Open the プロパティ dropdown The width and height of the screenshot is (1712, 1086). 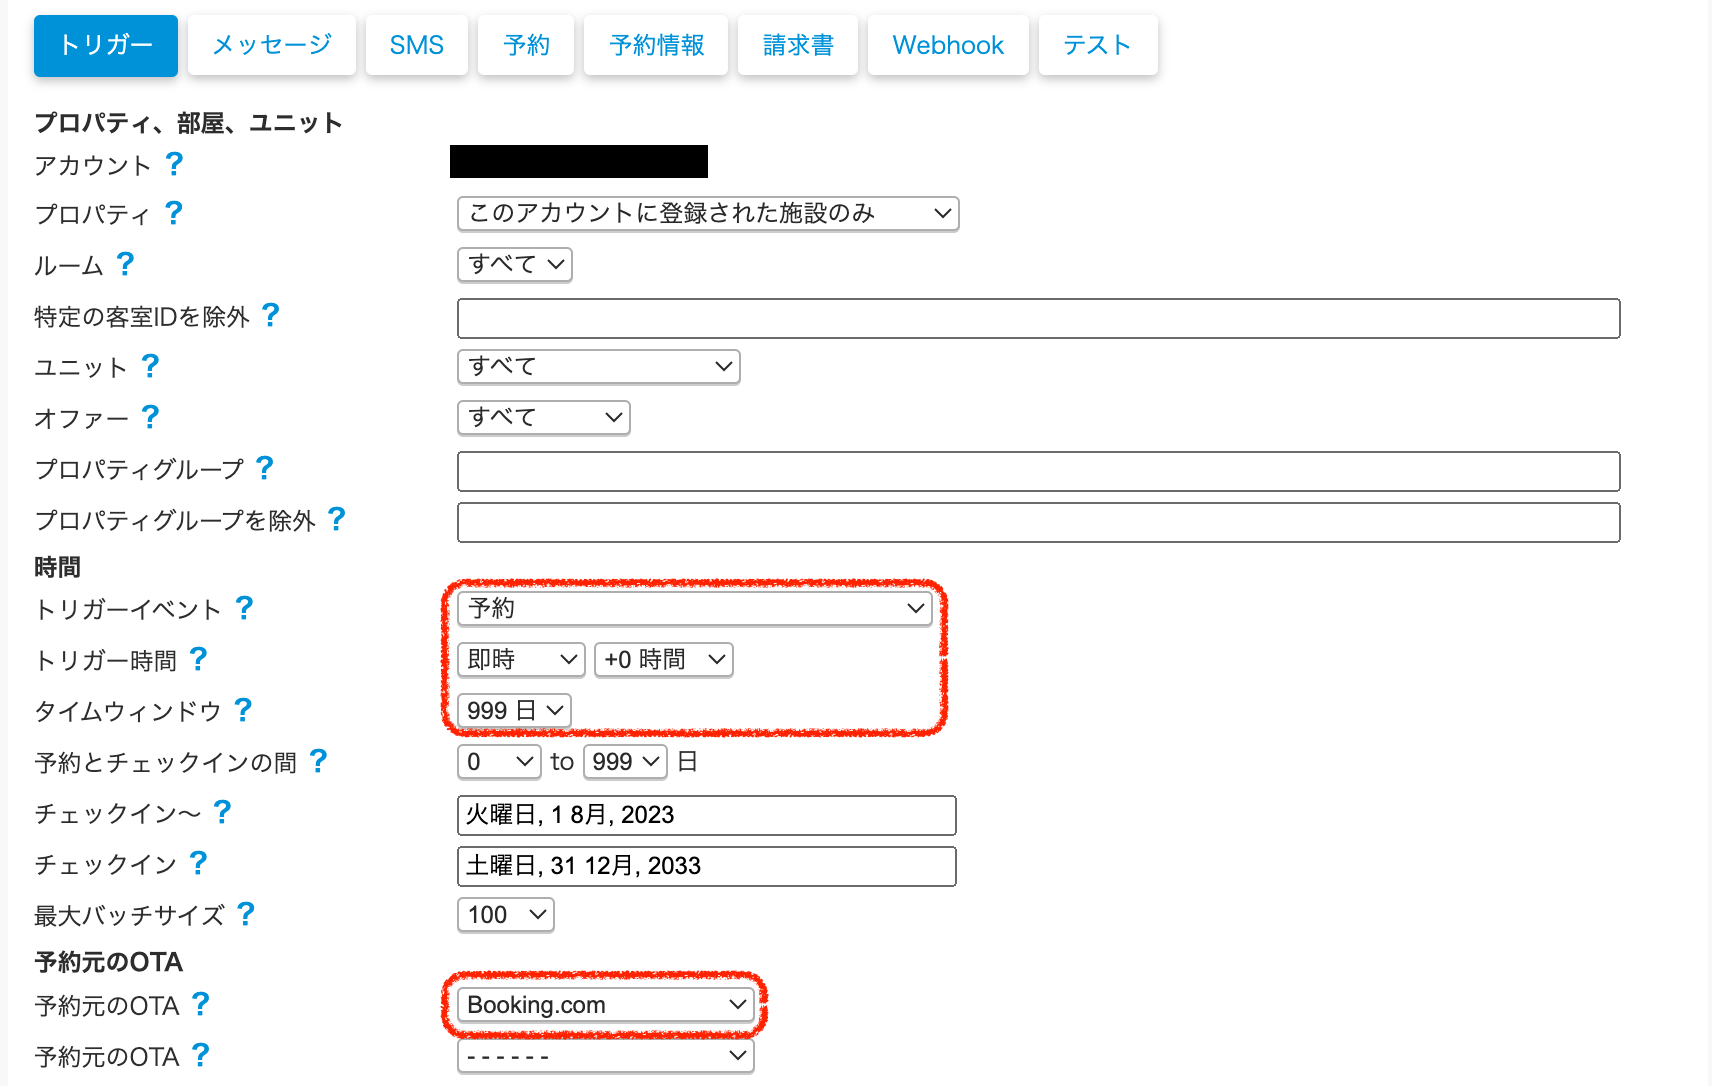[x=707, y=213]
